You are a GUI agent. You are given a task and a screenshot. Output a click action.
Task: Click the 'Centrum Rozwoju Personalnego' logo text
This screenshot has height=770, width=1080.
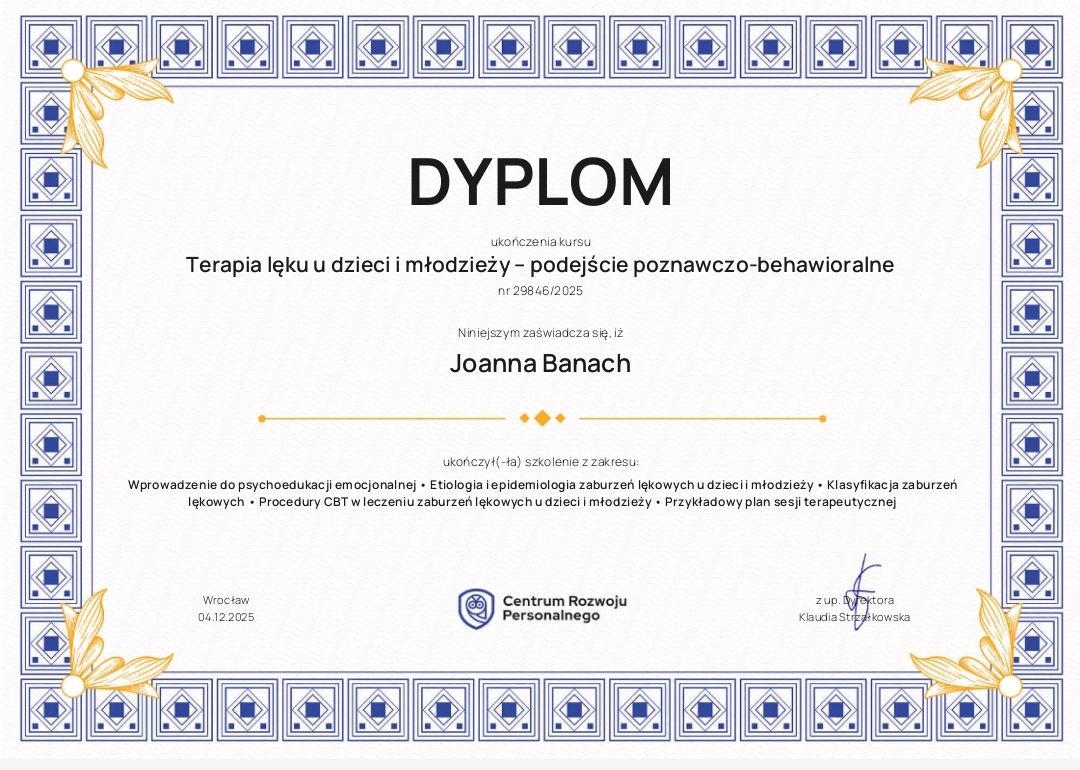point(564,608)
